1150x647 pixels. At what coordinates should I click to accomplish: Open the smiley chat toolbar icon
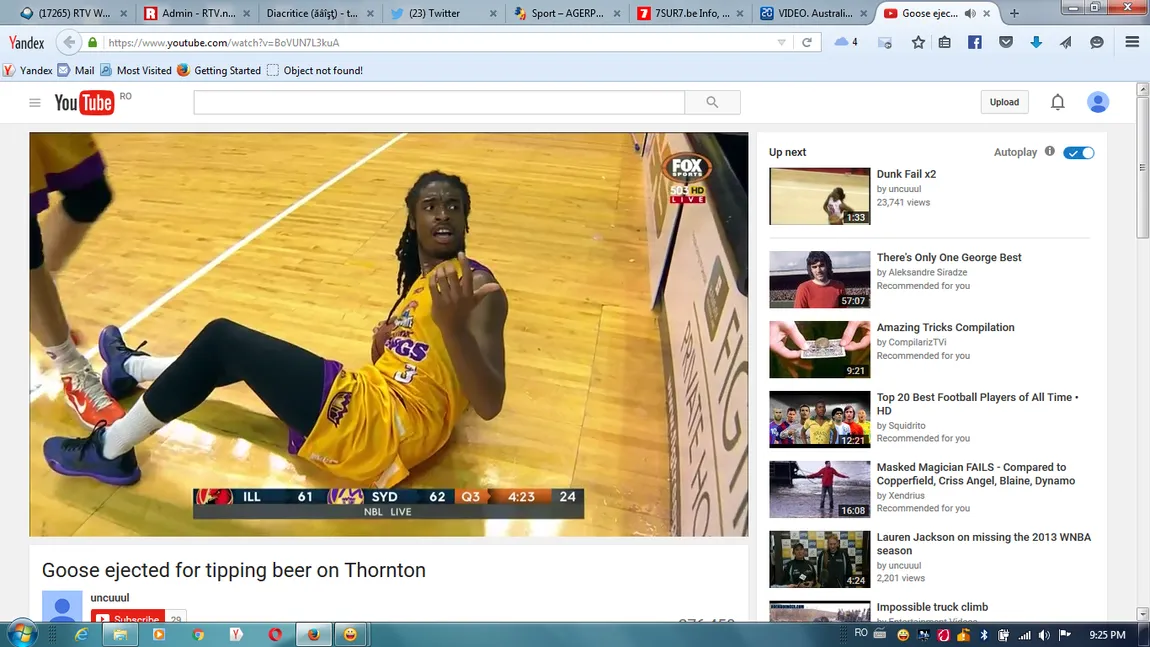pyautogui.click(x=1096, y=43)
